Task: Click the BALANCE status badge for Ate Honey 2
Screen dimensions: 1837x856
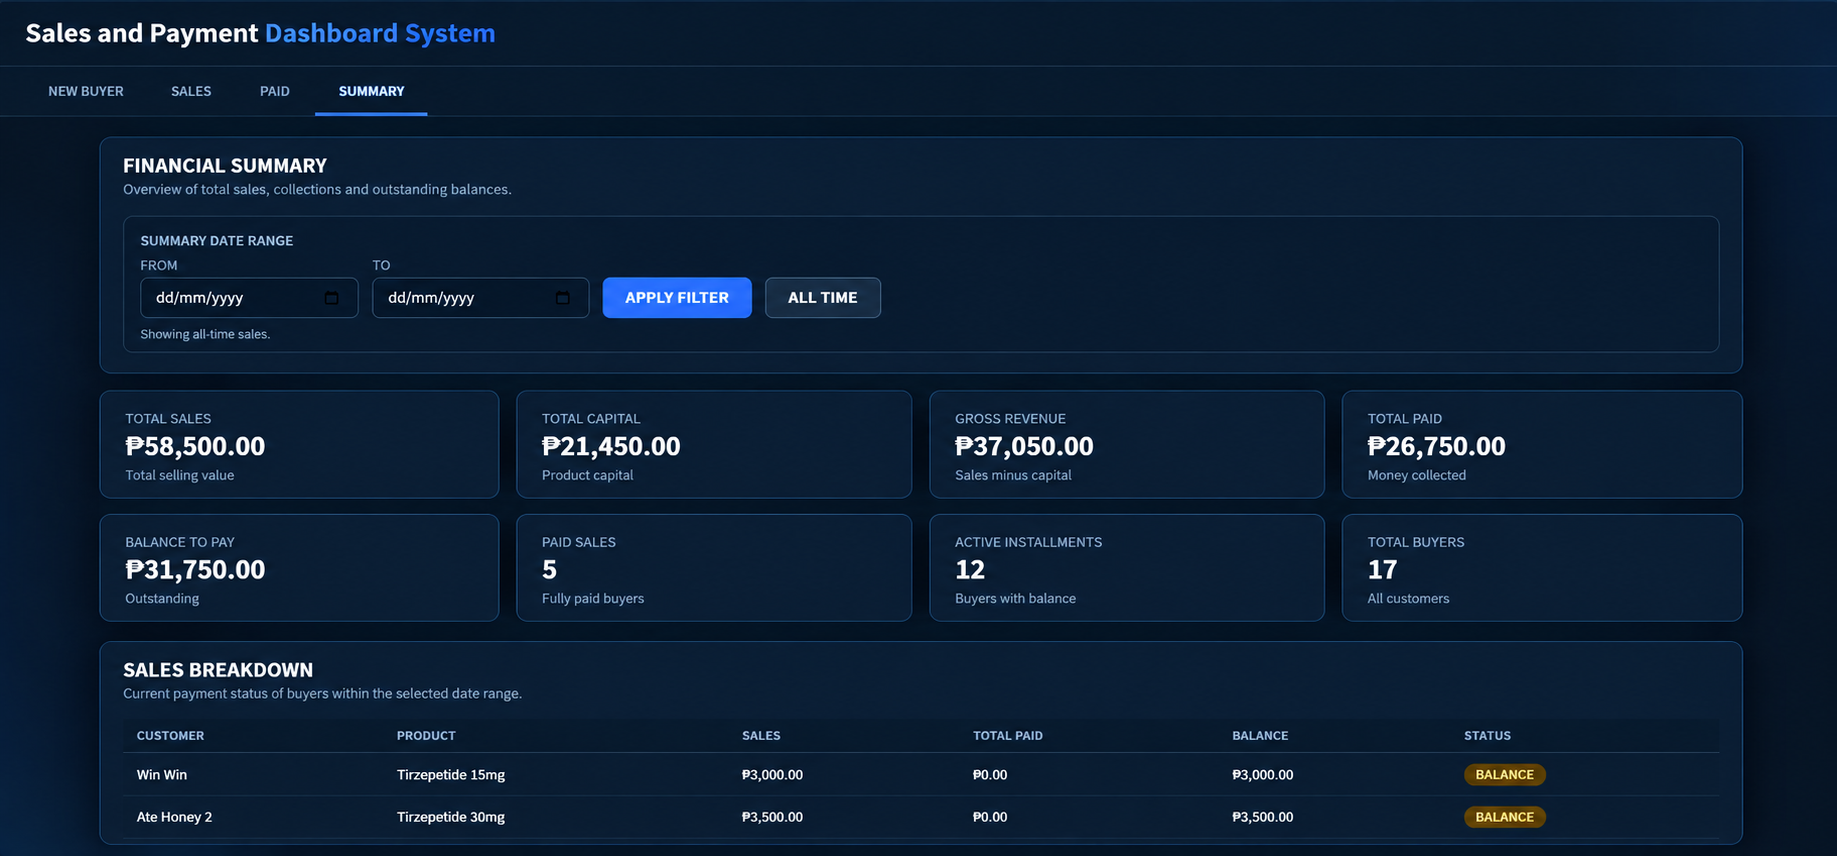Action: point(1505,817)
